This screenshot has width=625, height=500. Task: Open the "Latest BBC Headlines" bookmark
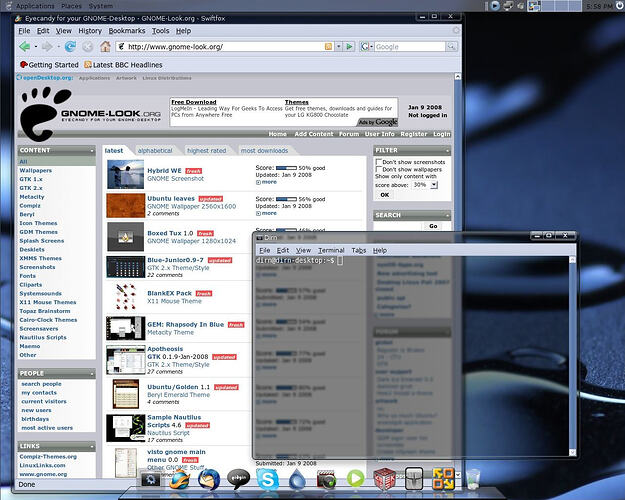(123, 65)
